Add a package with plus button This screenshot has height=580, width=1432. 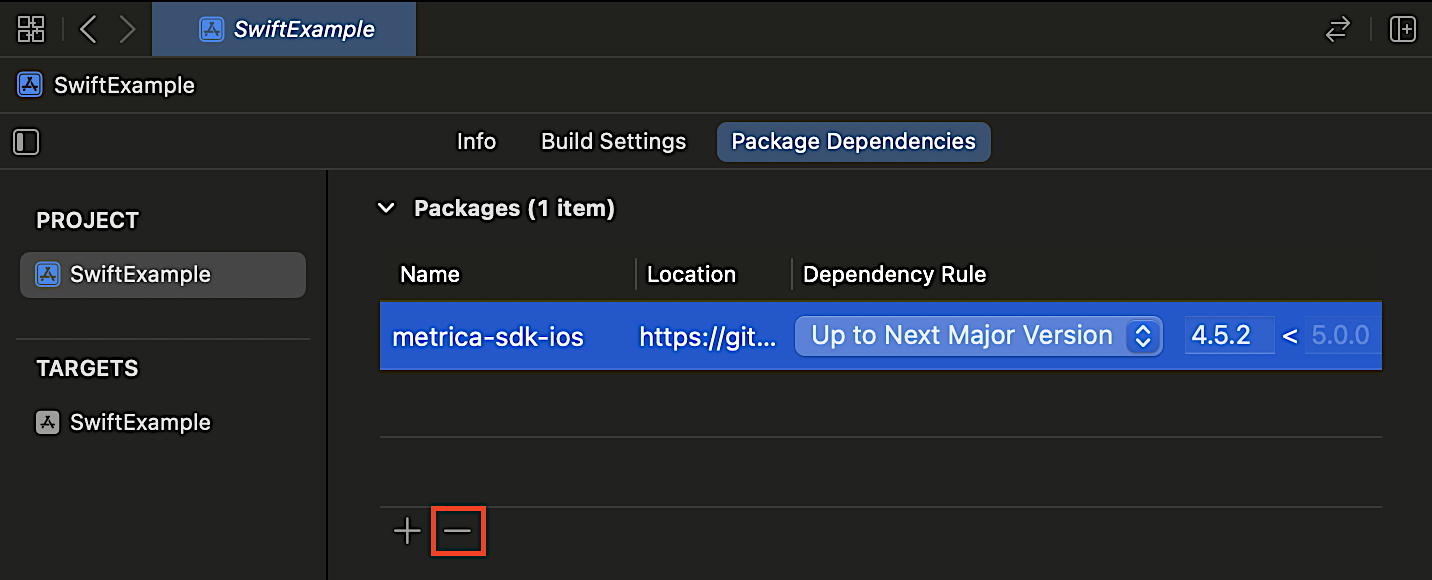(407, 531)
